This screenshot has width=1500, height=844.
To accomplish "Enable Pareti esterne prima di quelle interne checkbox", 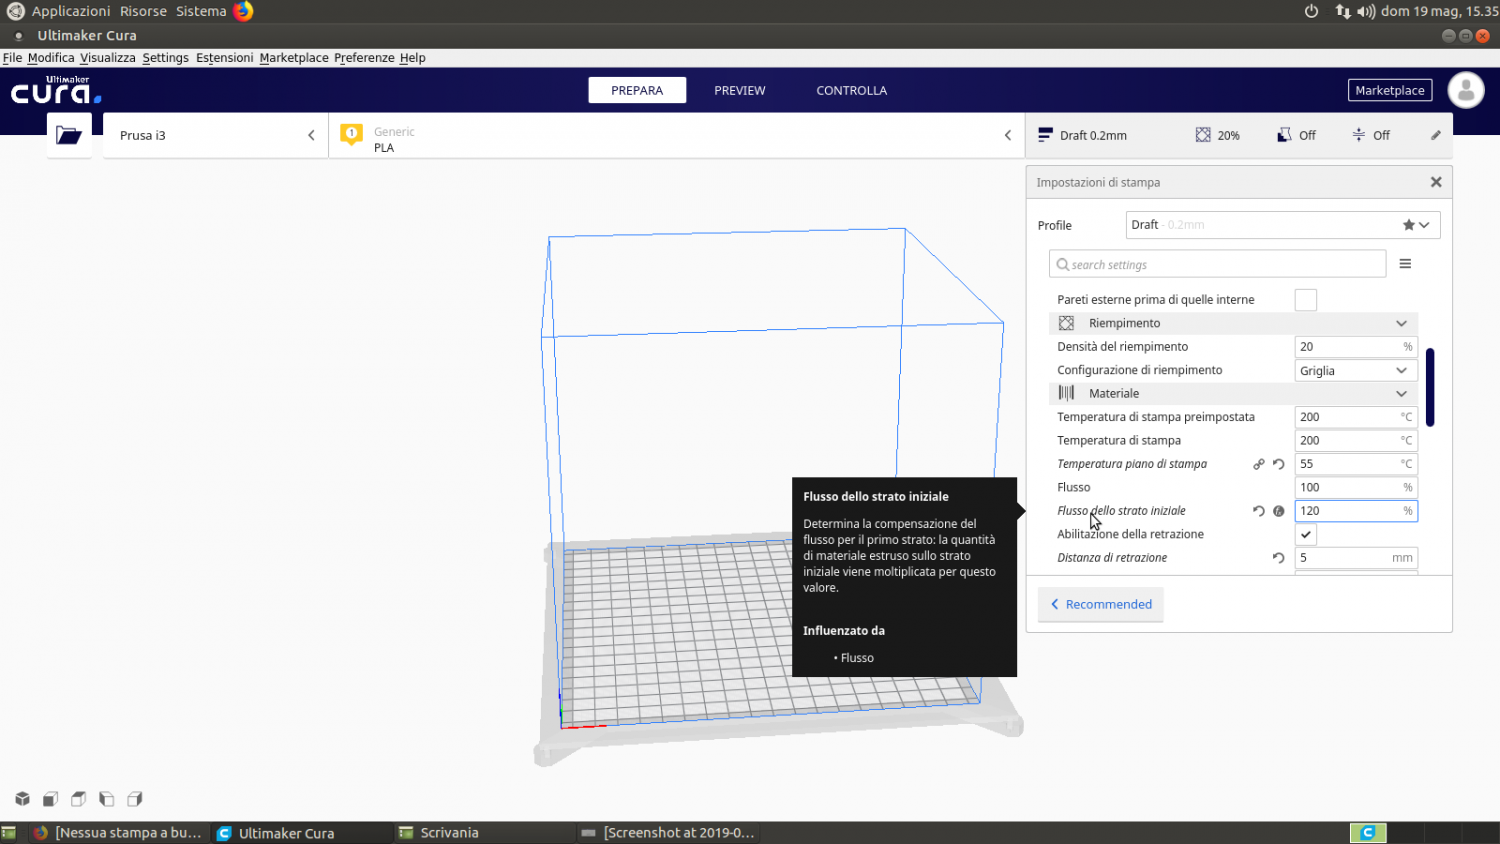I will click(1305, 300).
